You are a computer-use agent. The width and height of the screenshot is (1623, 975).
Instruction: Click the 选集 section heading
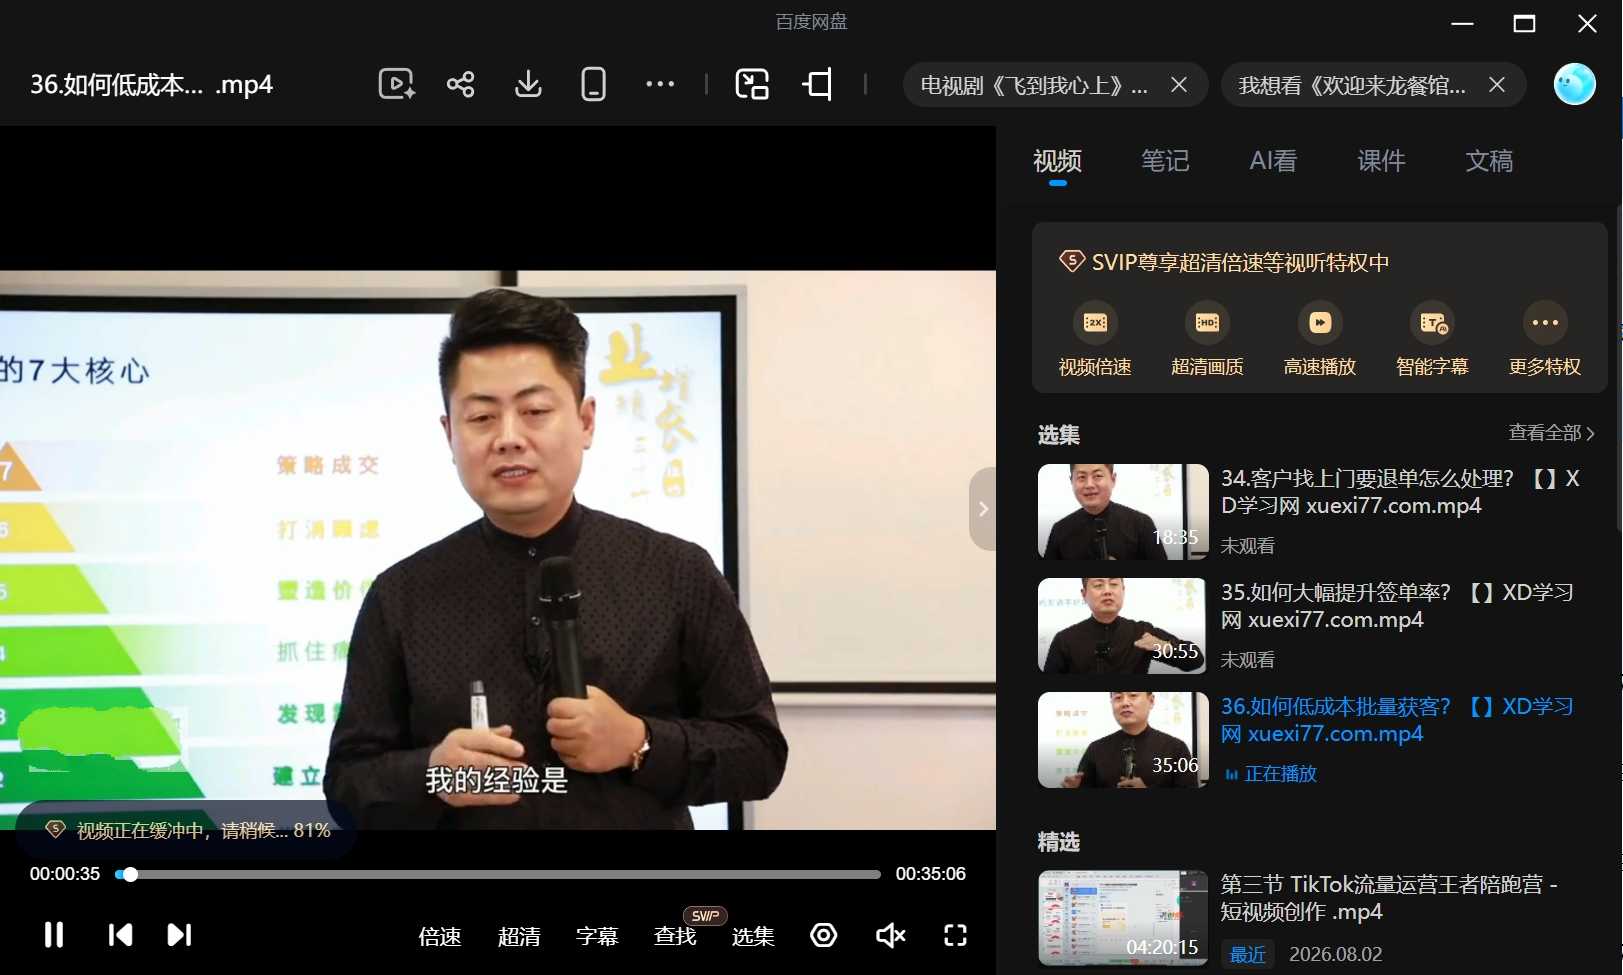coord(1059,435)
